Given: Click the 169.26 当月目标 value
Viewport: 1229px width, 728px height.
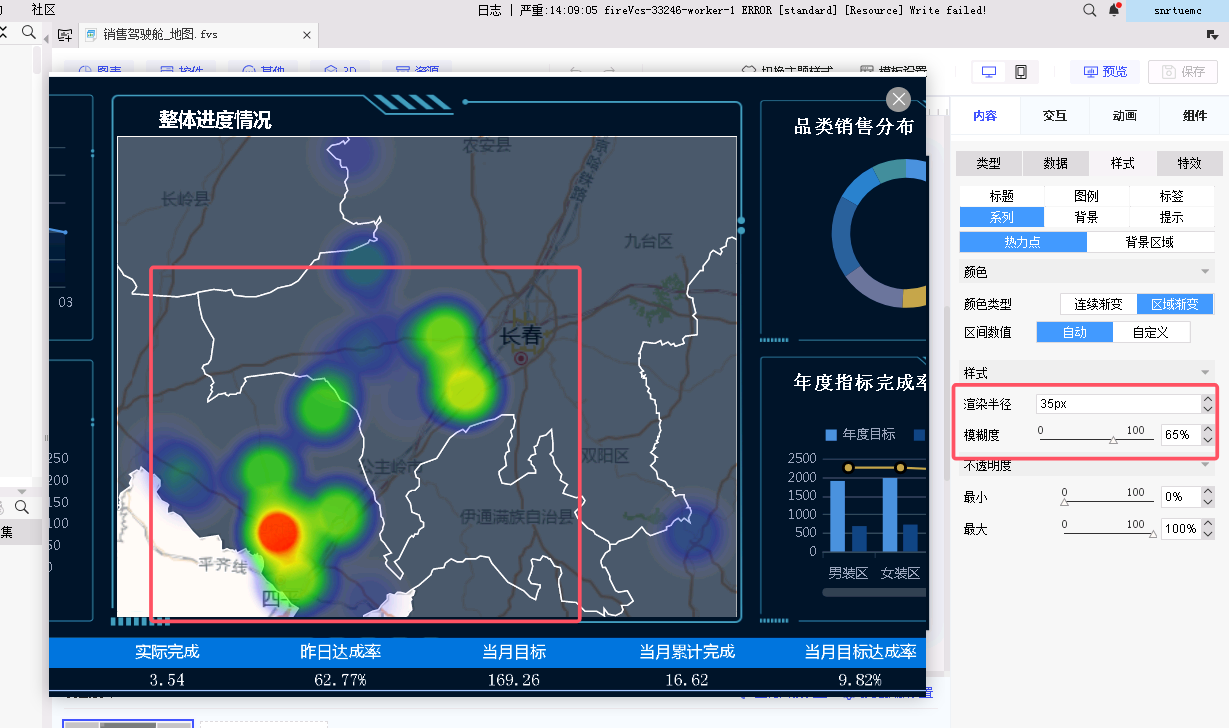Looking at the screenshot, I should [514, 680].
